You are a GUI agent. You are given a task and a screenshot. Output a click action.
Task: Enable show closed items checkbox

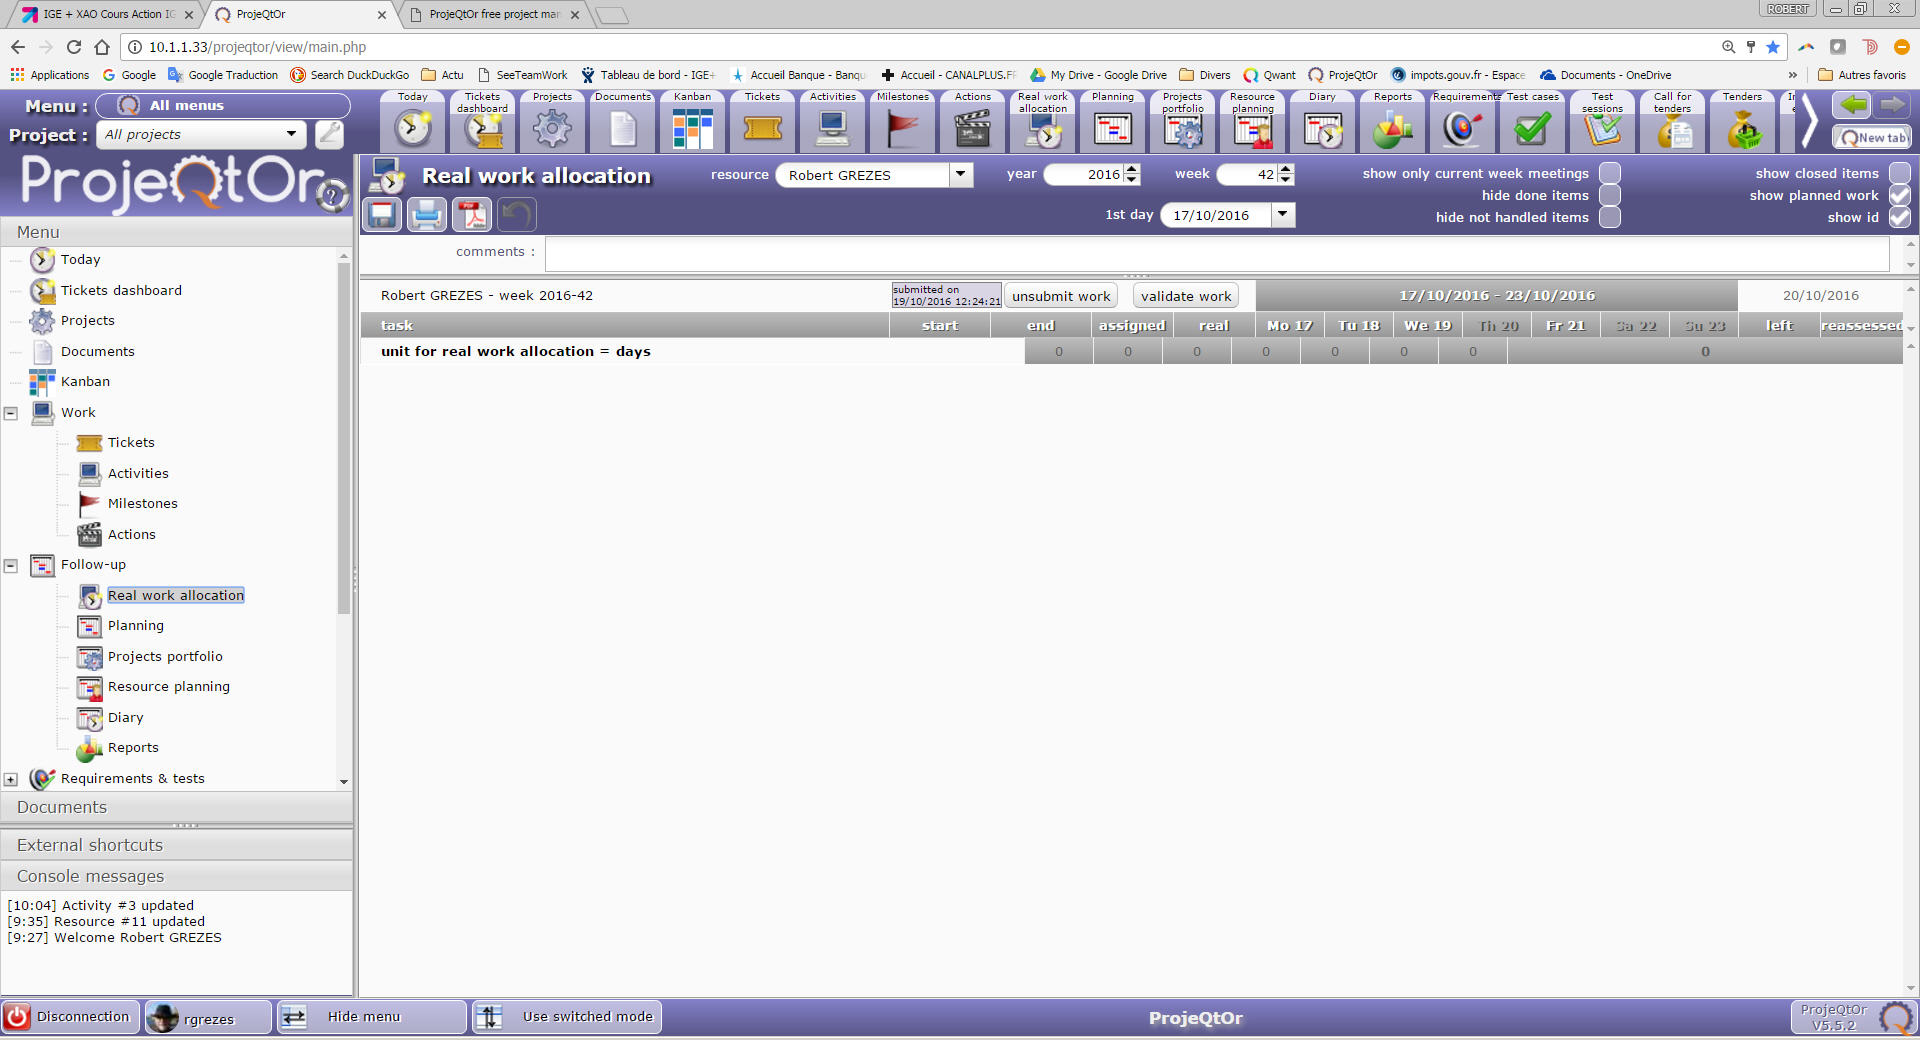click(1899, 173)
